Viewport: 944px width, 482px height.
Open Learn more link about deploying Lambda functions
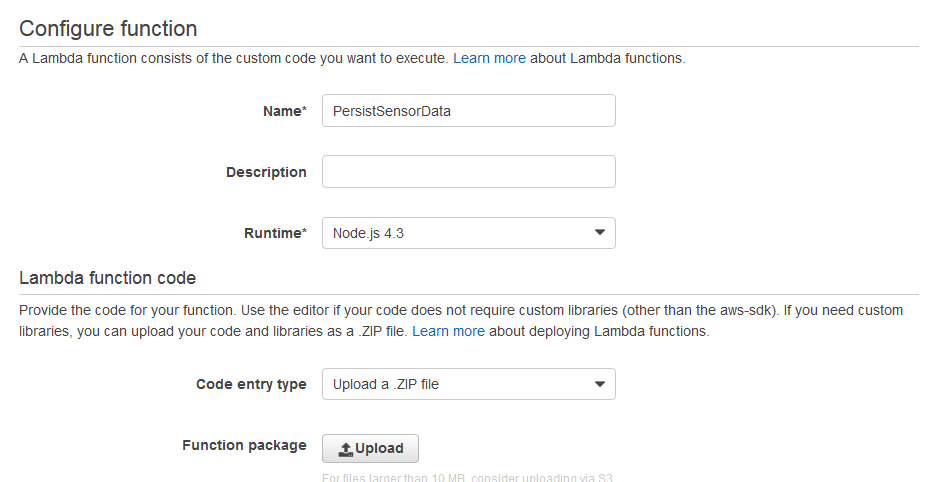(x=448, y=331)
